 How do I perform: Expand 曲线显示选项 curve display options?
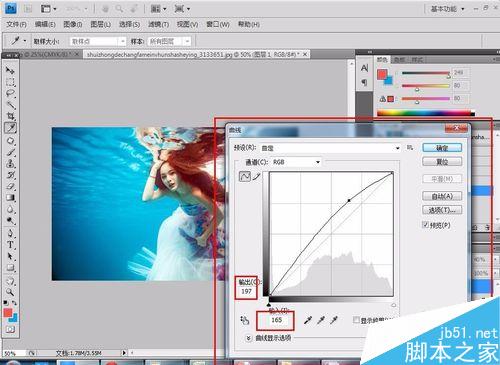(x=248, y=338)
